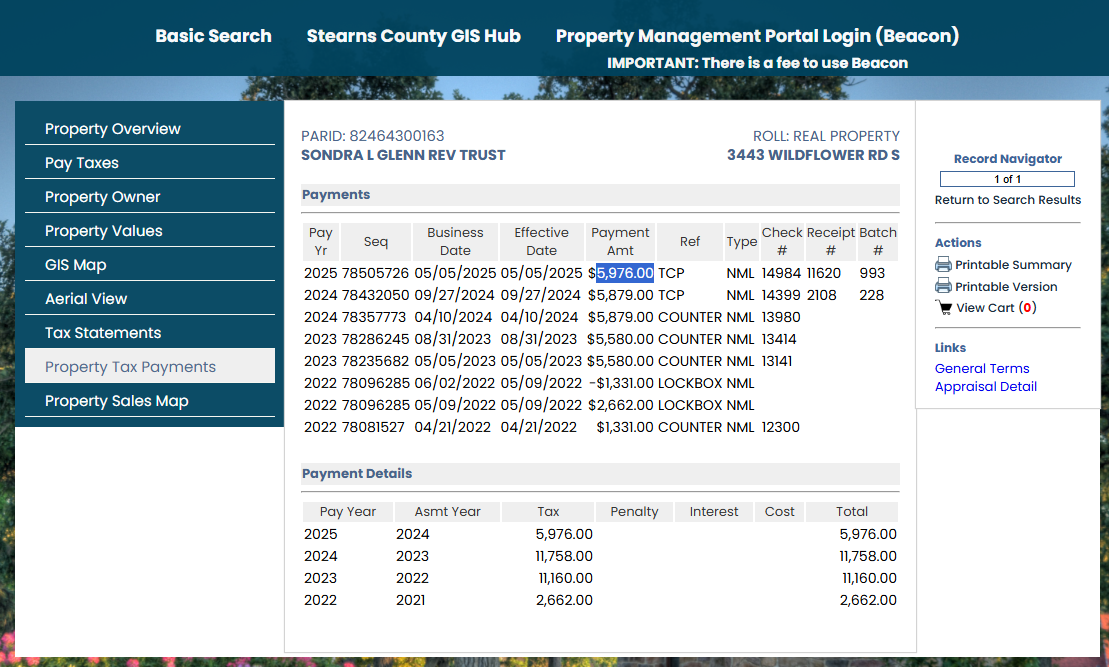Click the printer icon beside Printable Summary
This screenshot has height=667, width=1109.
pyautogui.click(x=942, y=265)
